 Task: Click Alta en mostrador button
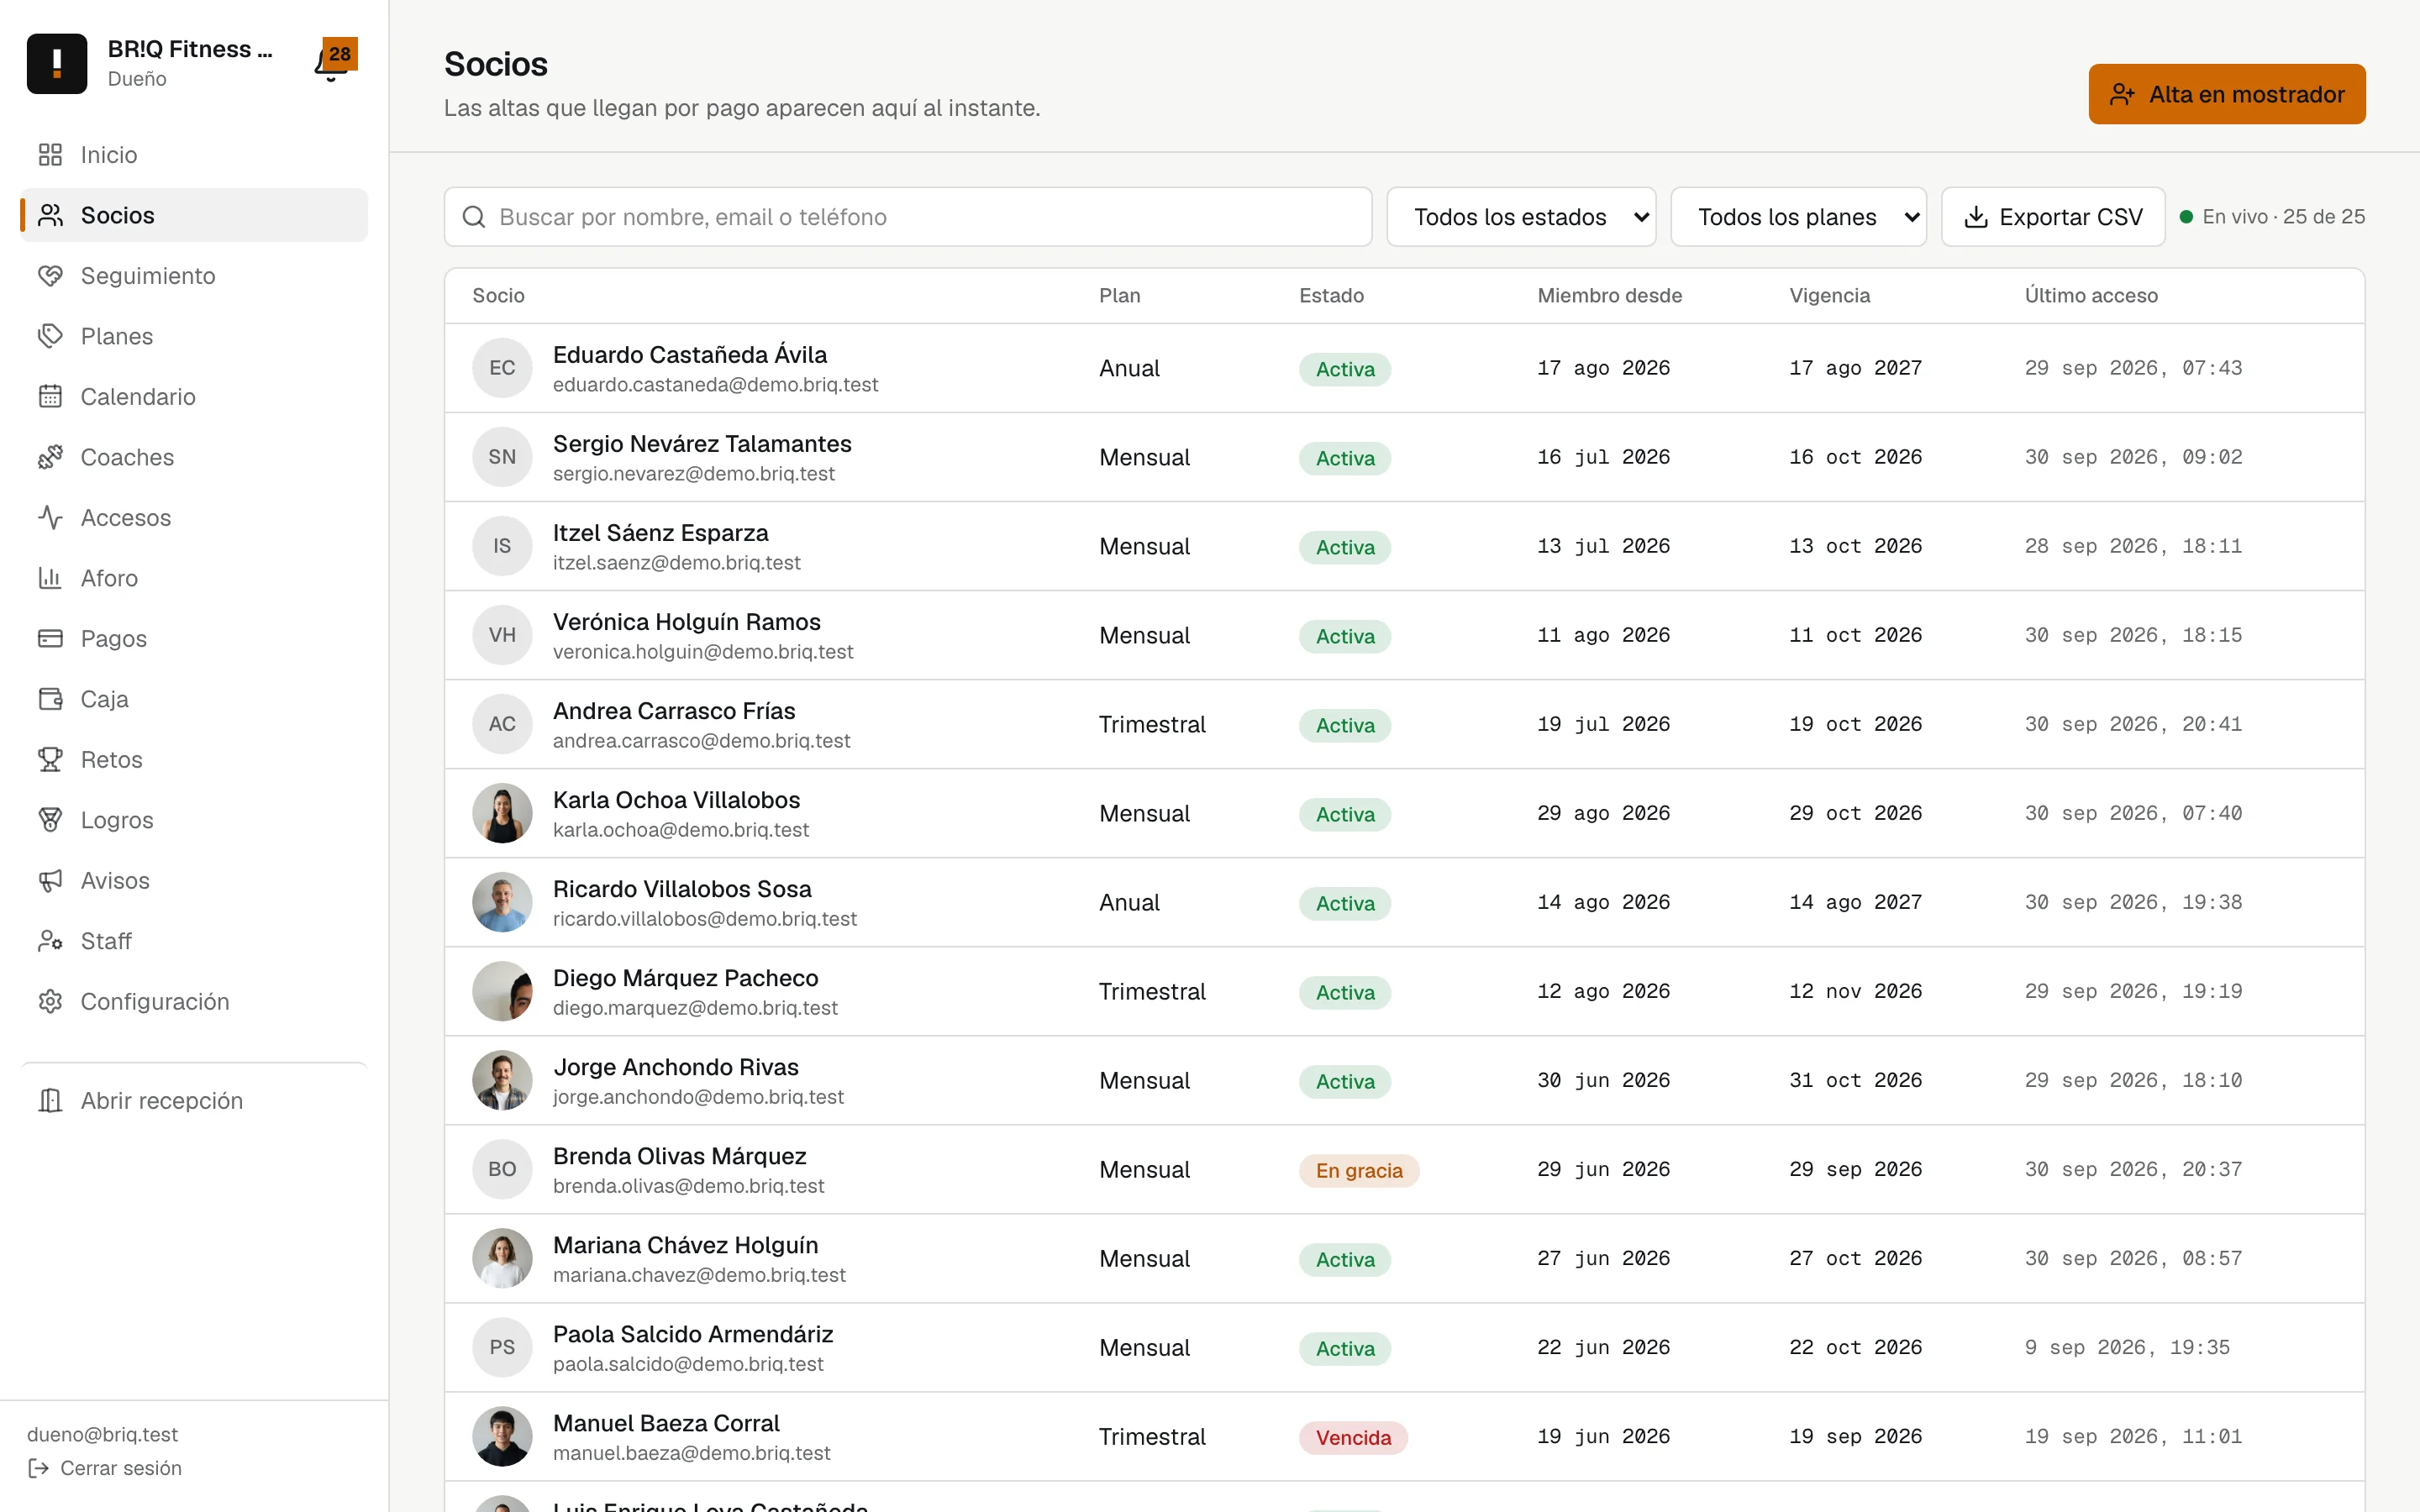click(x=2227, y=94)
